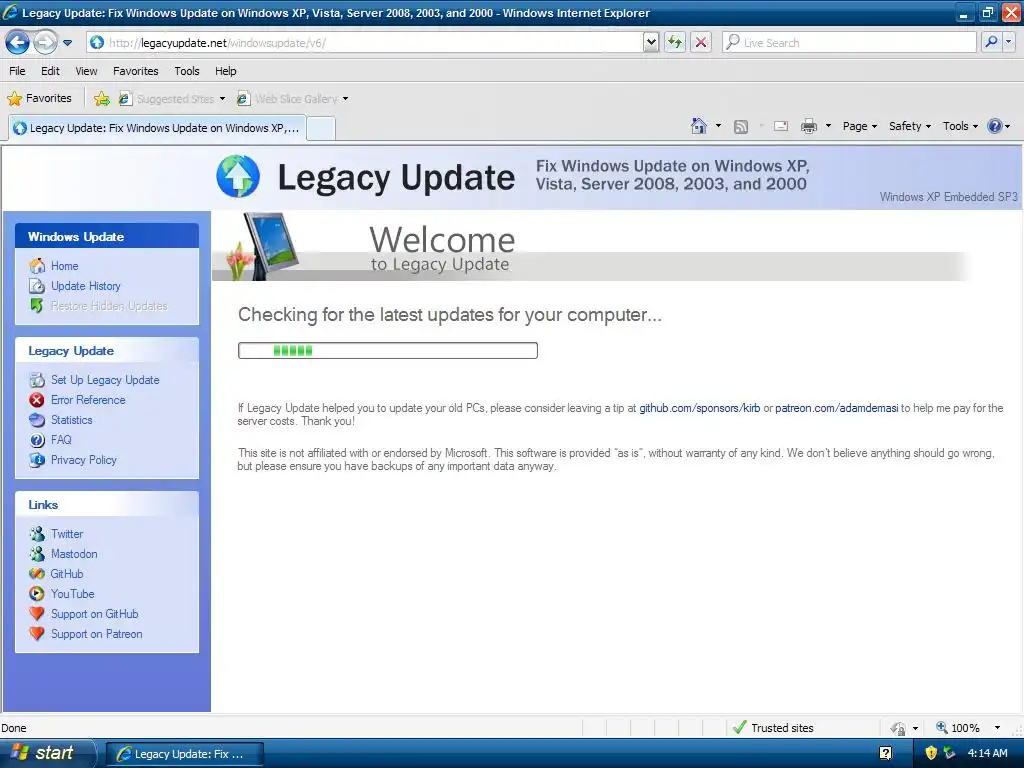The image size is (1024, 768).
Task: Open github.com/sponsors/kirb link
Action: pyautogui.click(x=699, y=408)
